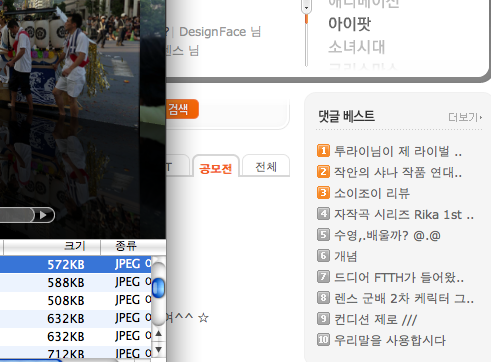The image size is (491, 362).
Task: Click the orange 검색 search button
Action: coord(182,109)
